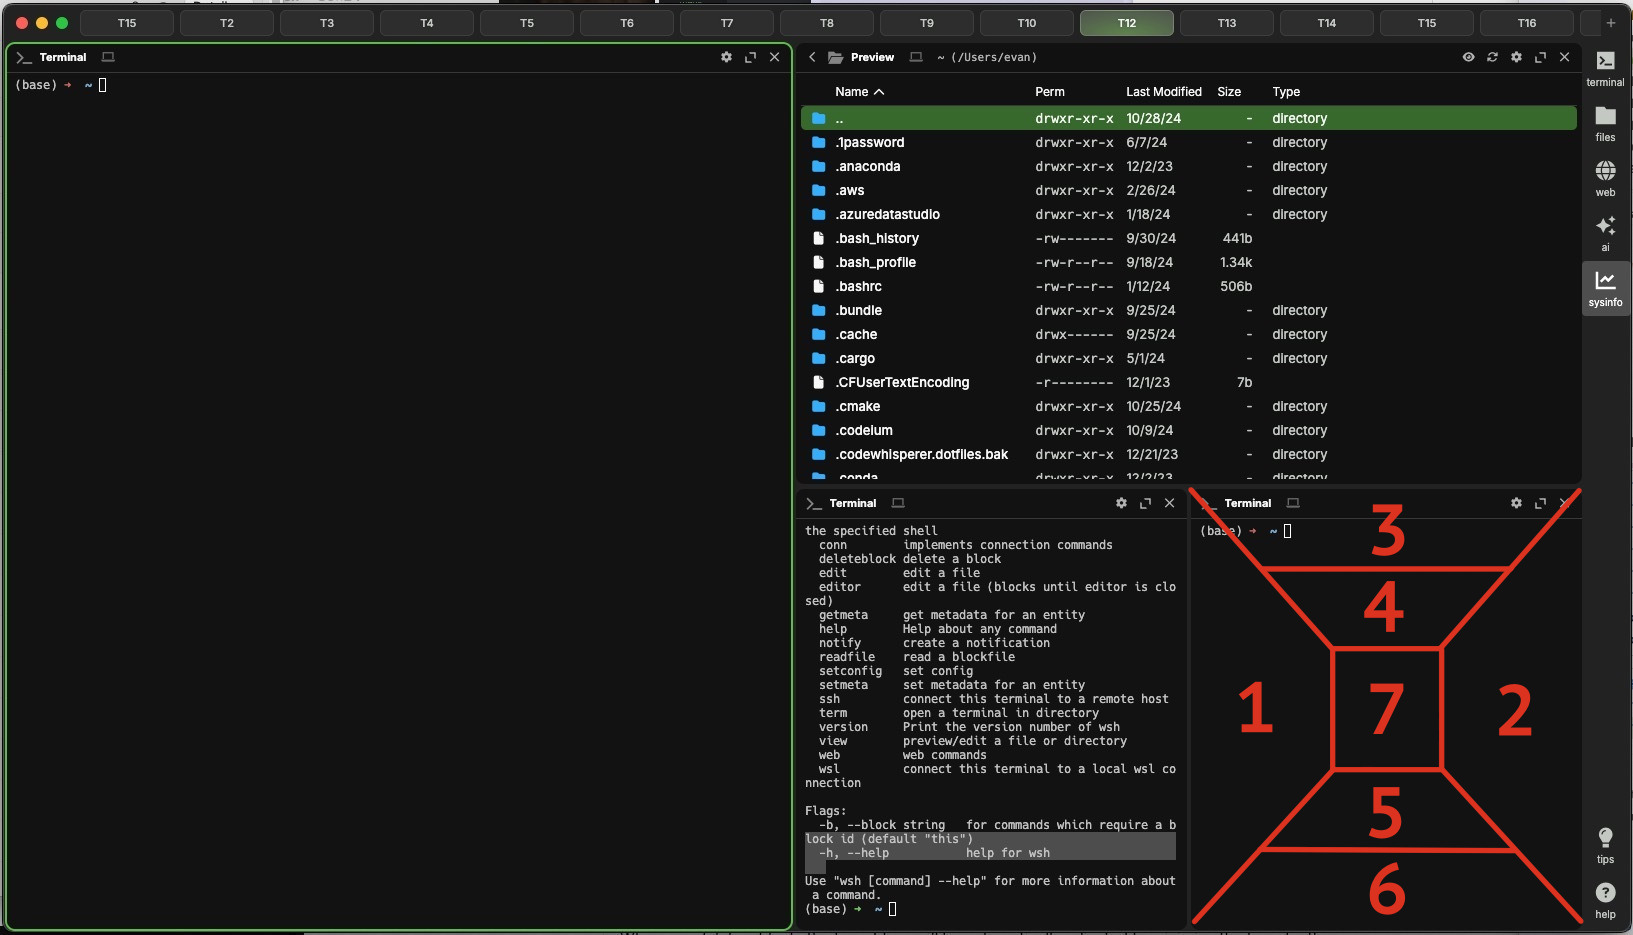
Task: Select the active T12 tab
Action: point(1127,22)
